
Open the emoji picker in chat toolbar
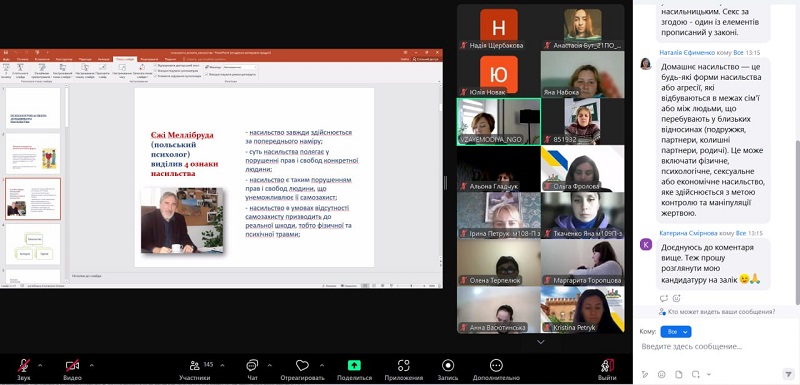[661, 374]
